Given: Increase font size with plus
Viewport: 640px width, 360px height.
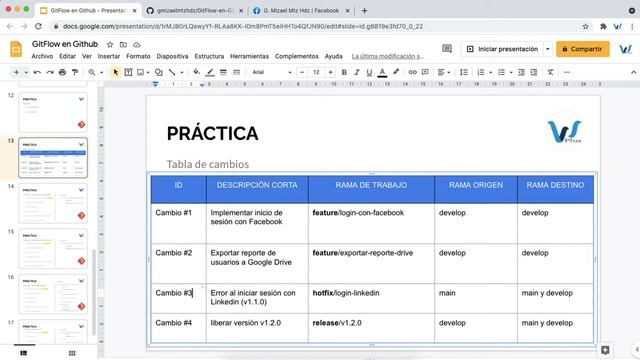Looking at the screenshot, I should tap(331, 72).
